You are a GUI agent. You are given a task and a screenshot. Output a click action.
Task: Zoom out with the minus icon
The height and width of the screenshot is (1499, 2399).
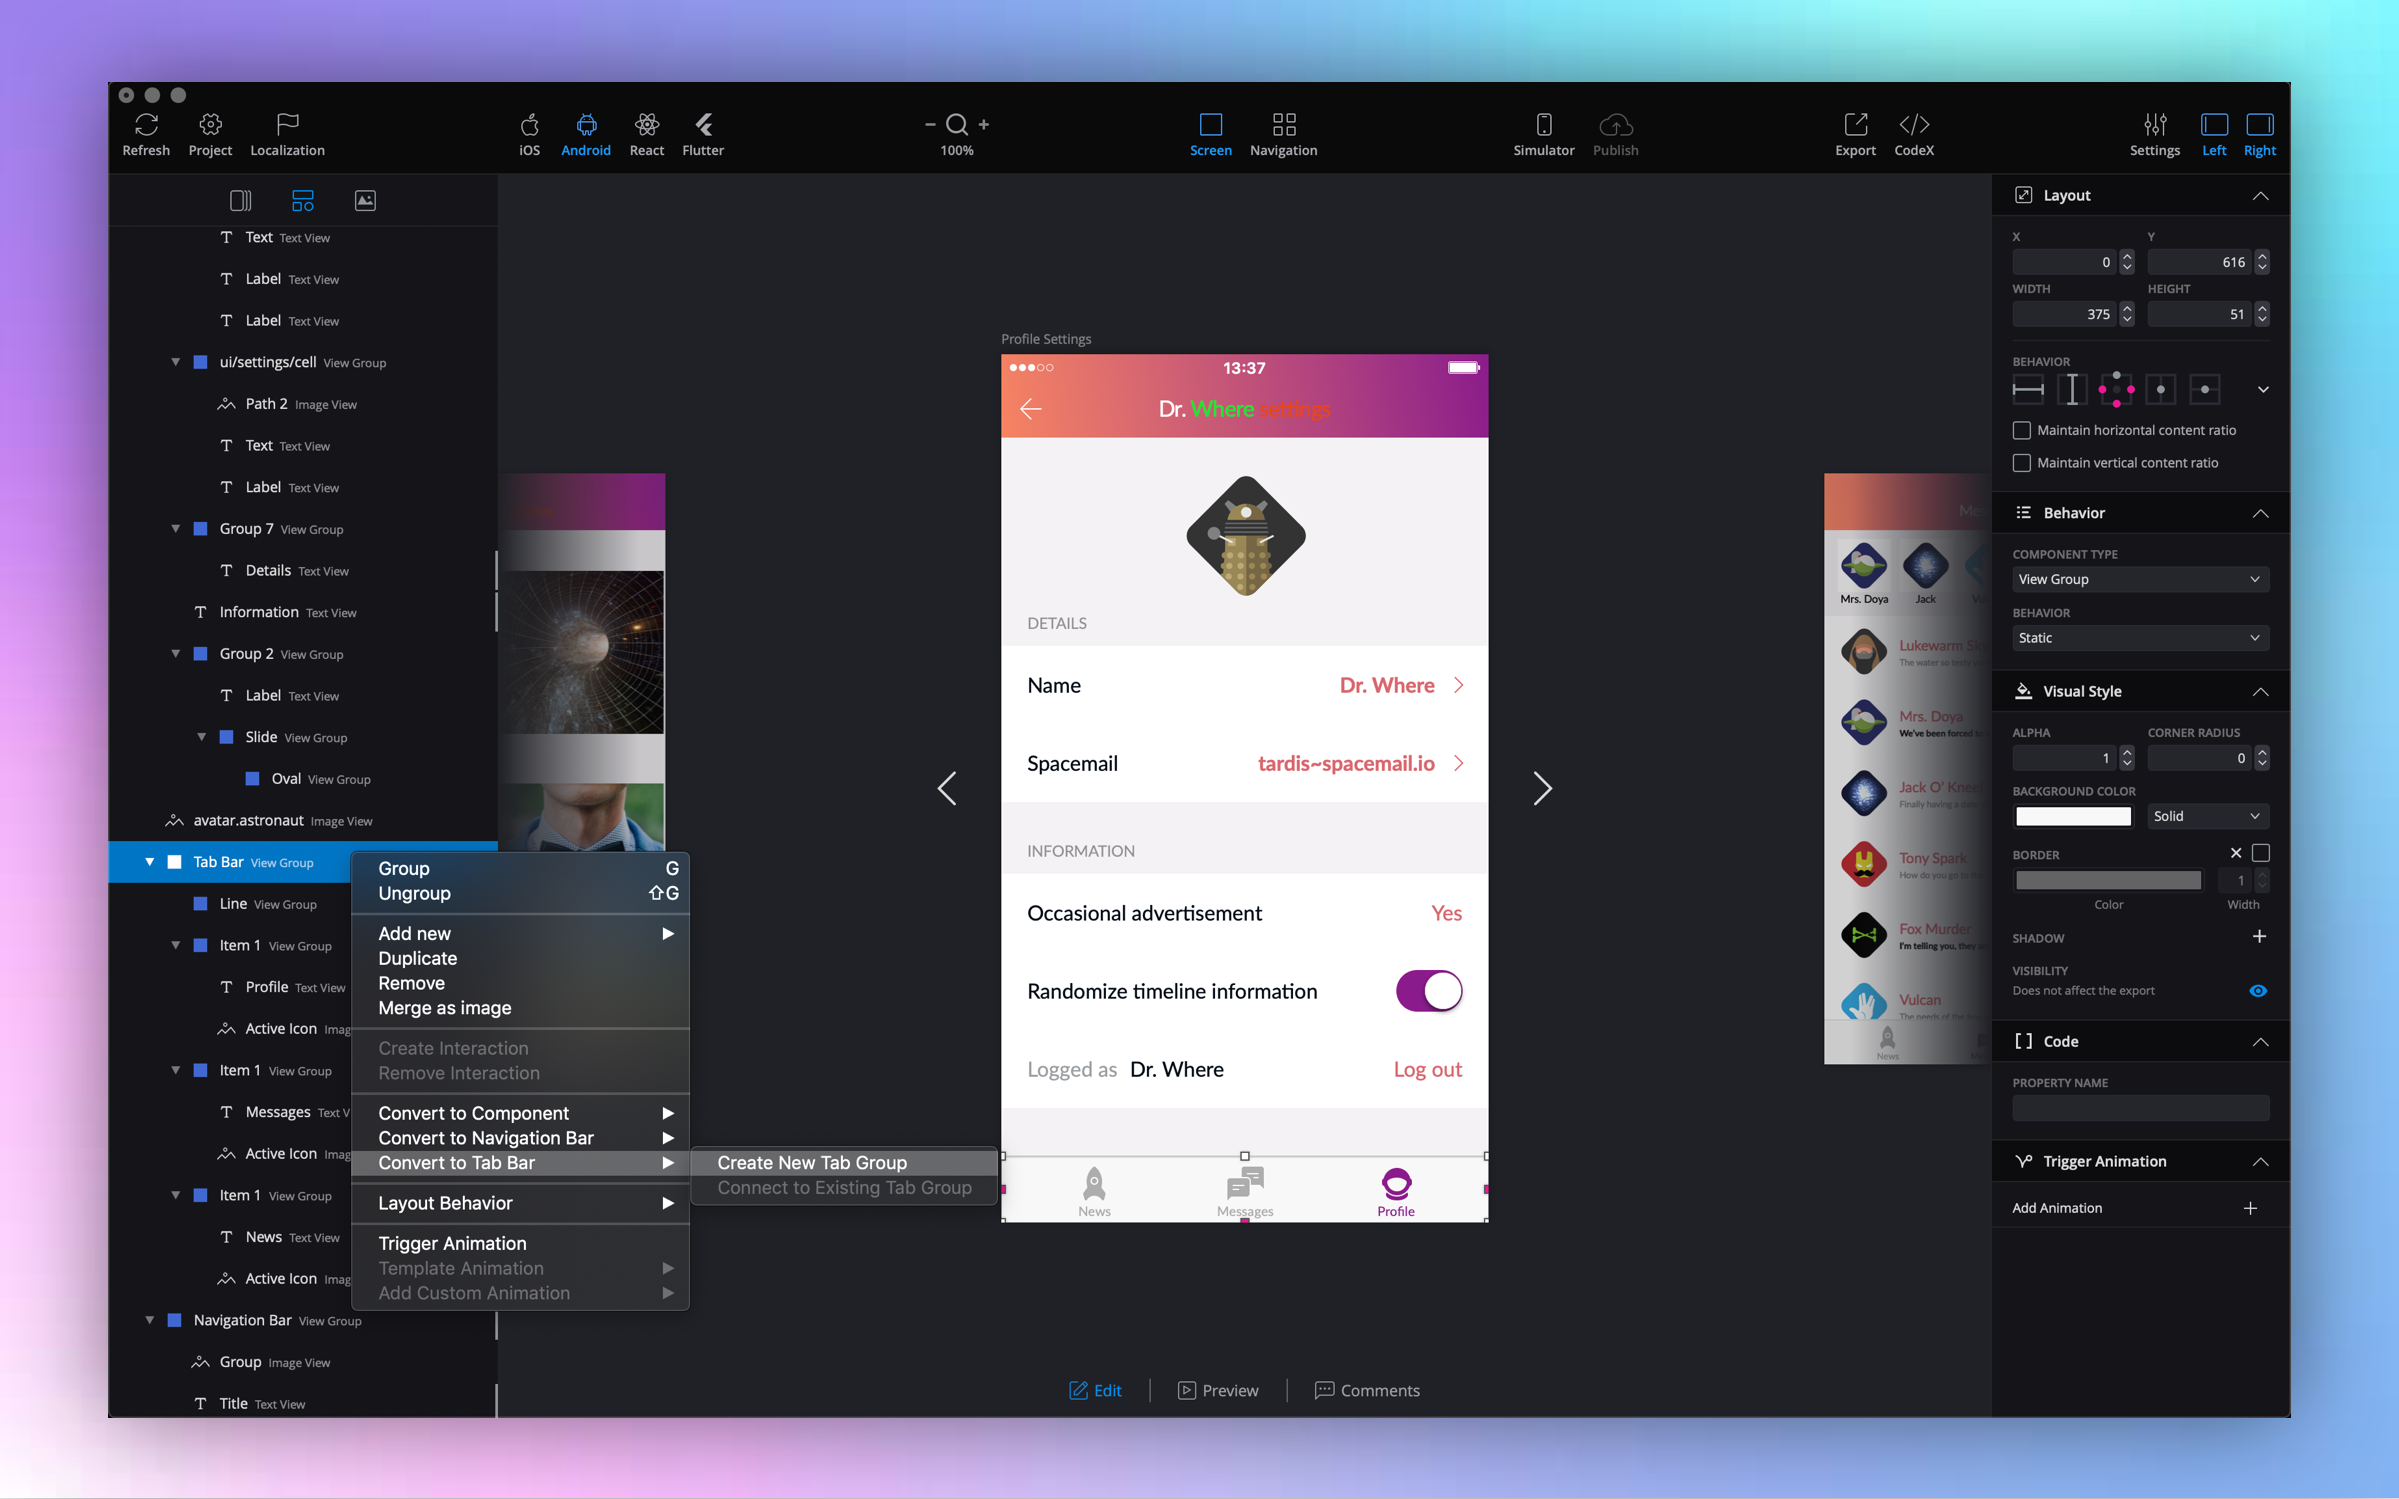(930, 124)
